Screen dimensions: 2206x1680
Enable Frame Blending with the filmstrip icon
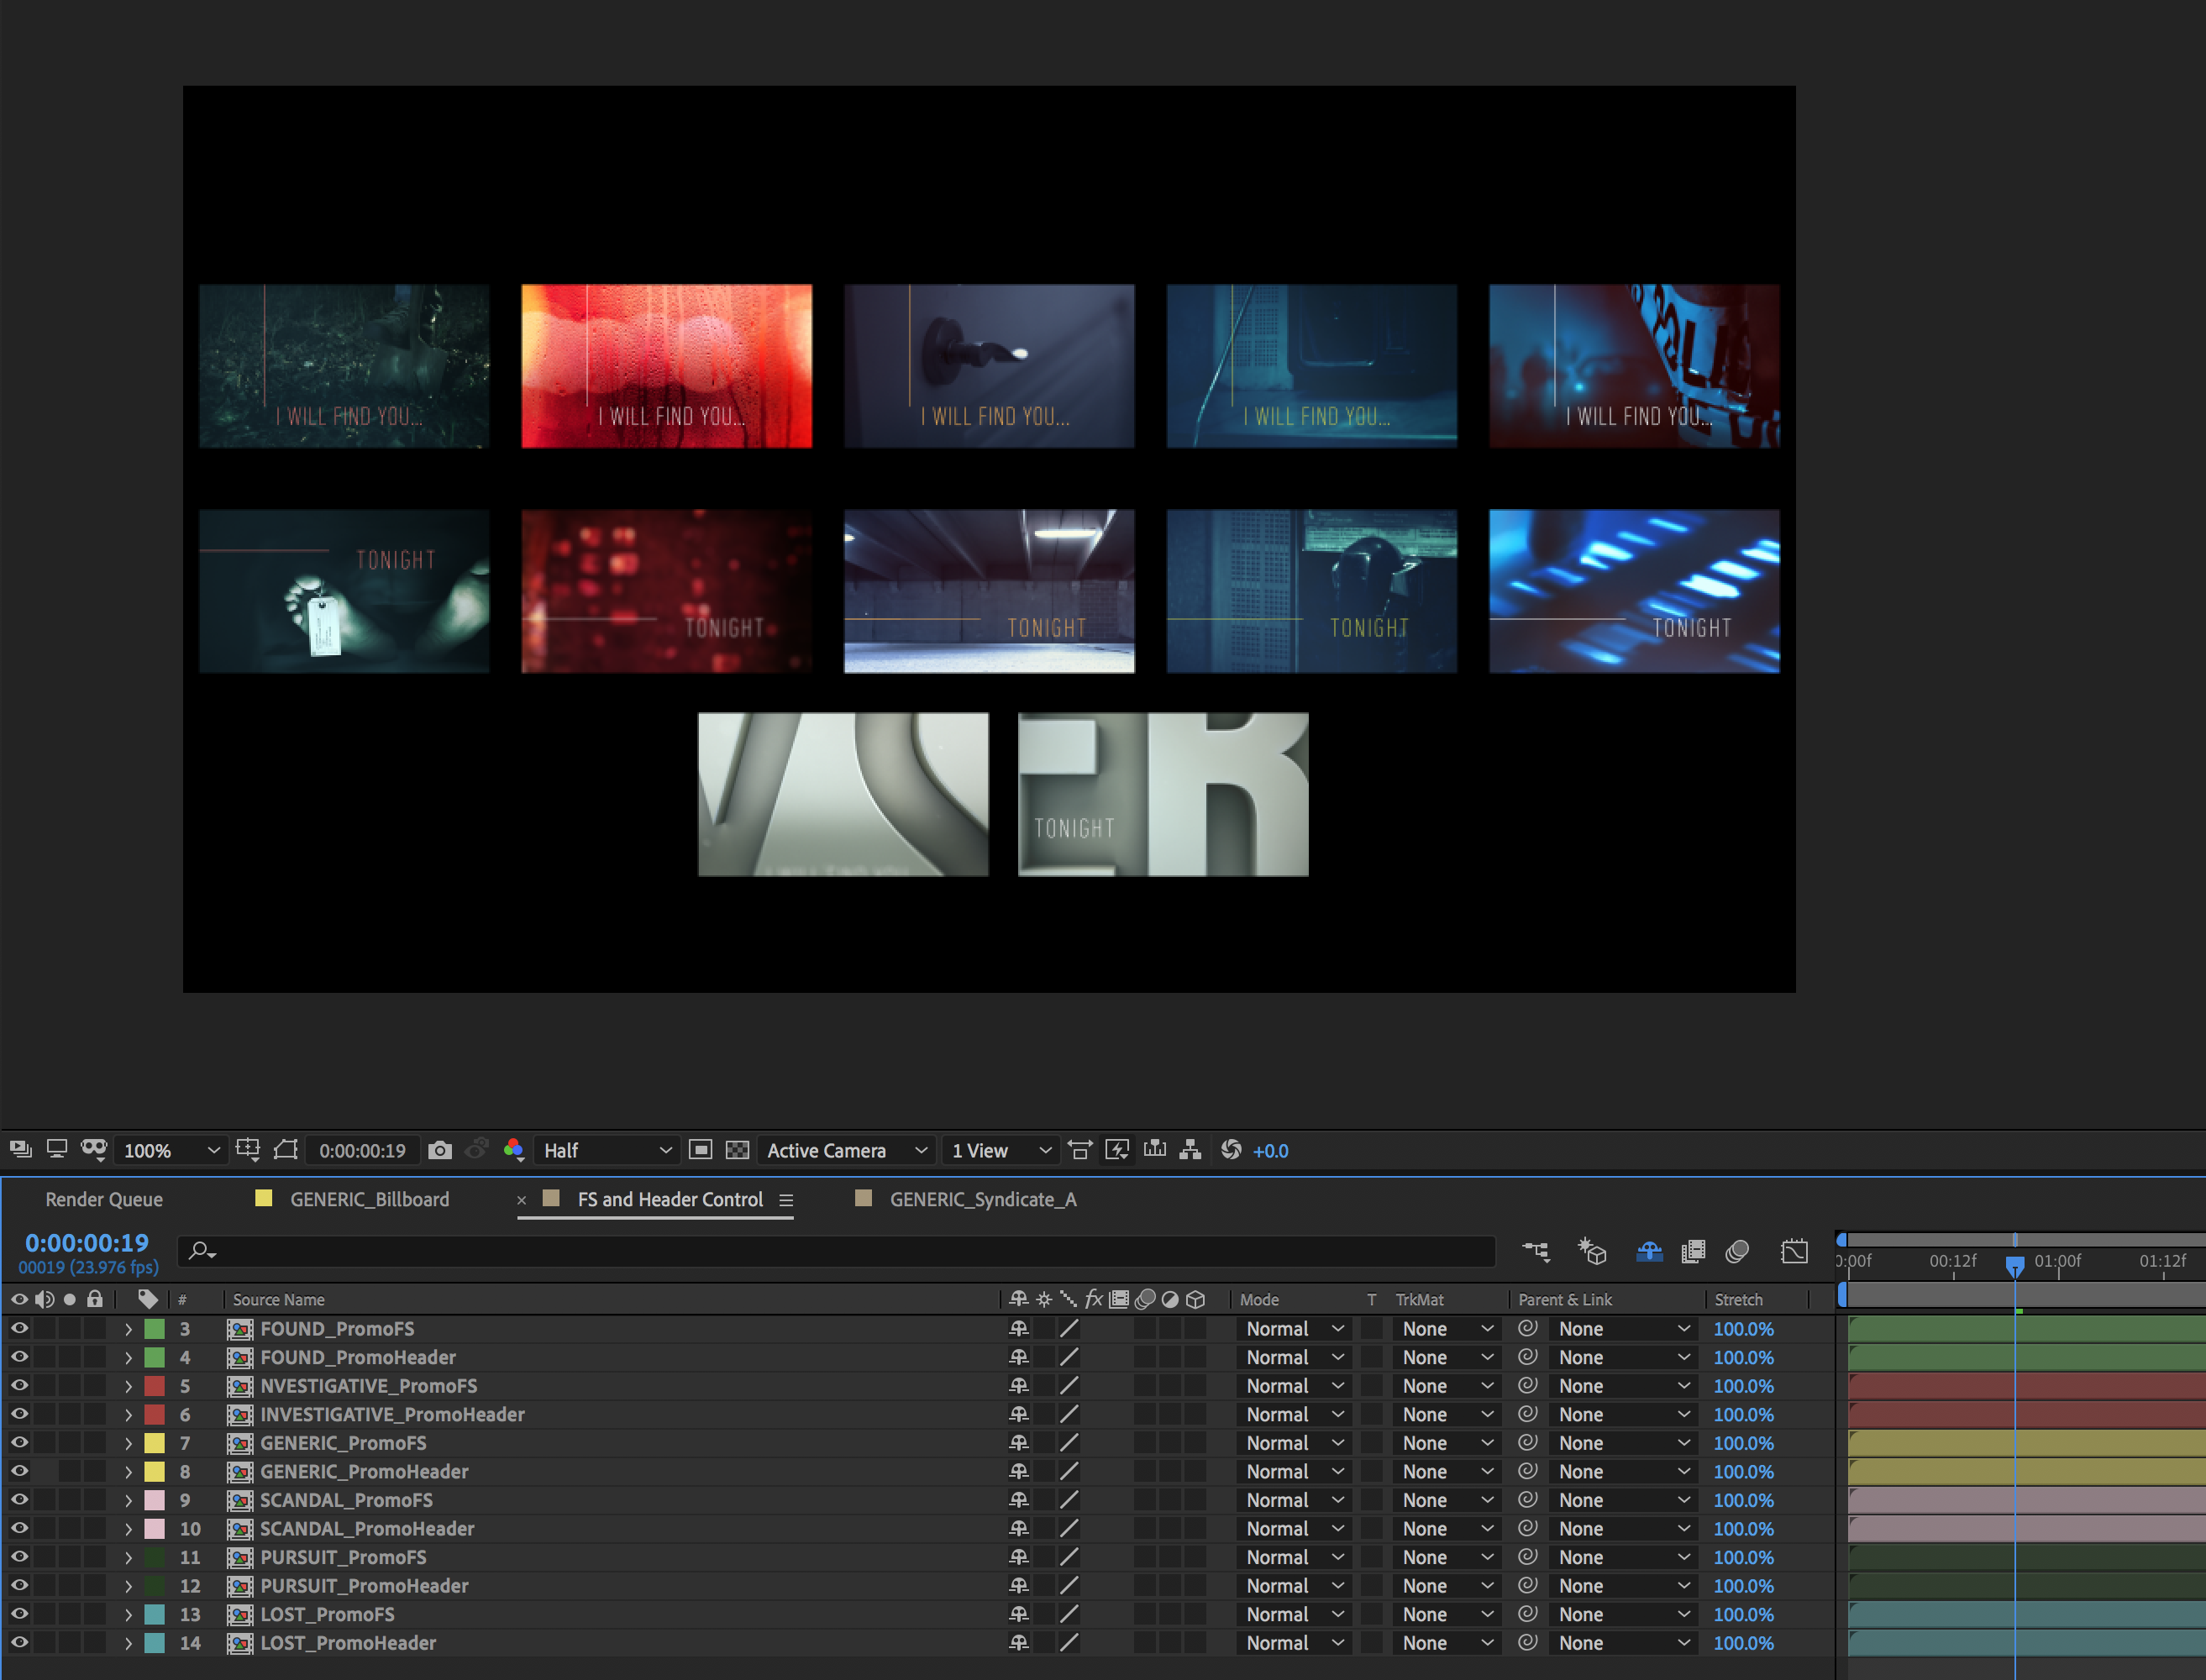pyautogui.click(x=1693, y=1251)
